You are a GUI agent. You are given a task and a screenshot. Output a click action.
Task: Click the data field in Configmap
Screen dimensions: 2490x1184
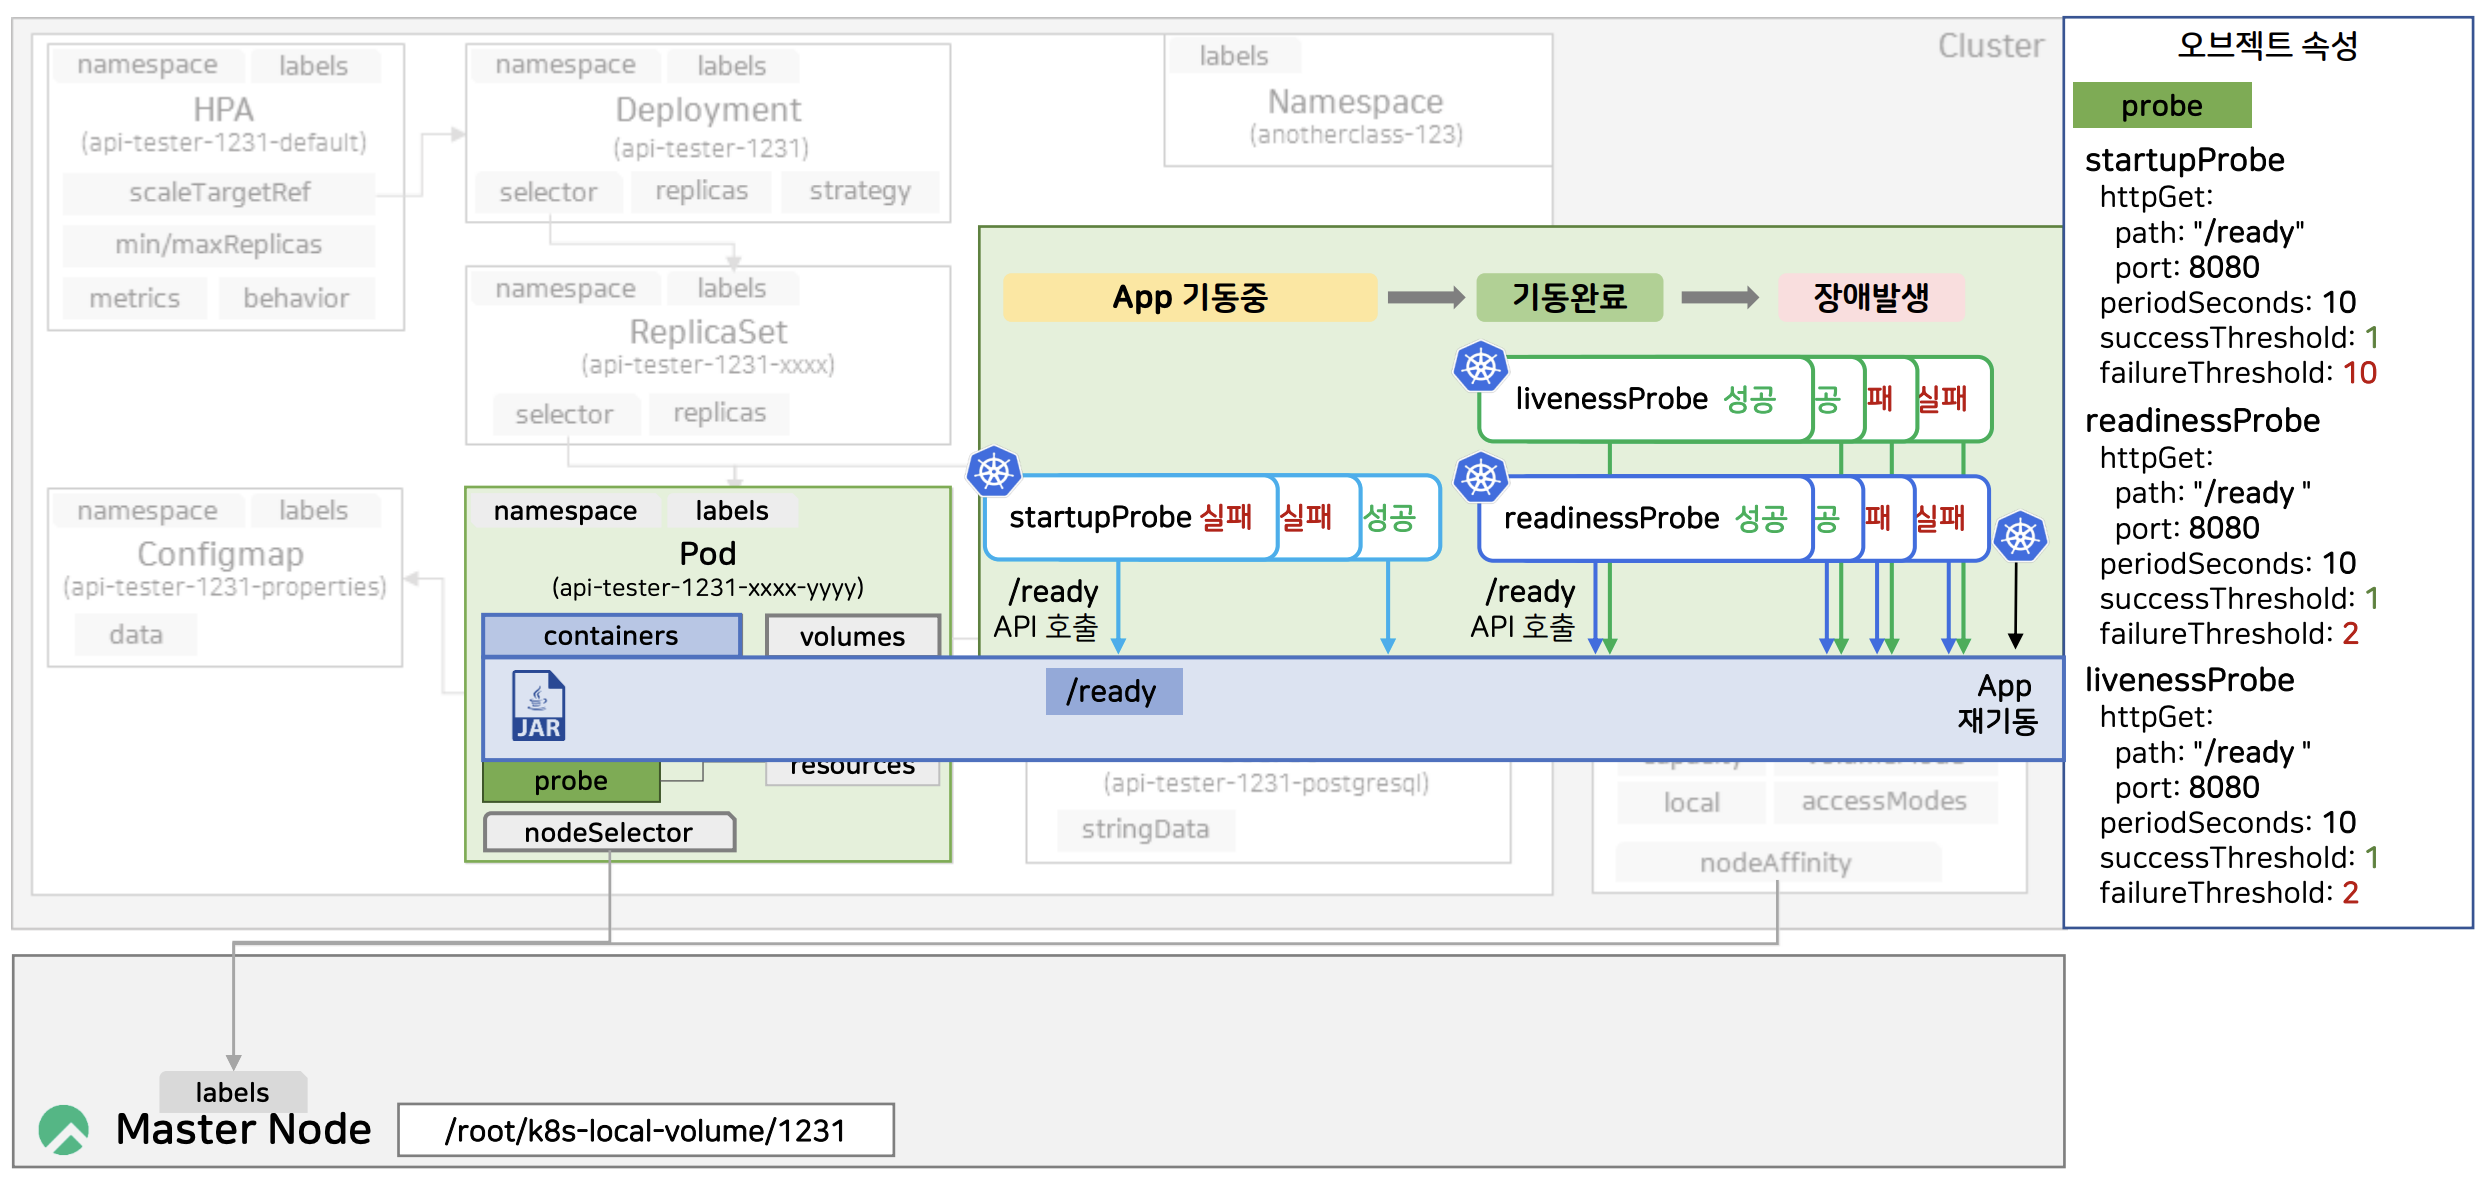point(136,635)
